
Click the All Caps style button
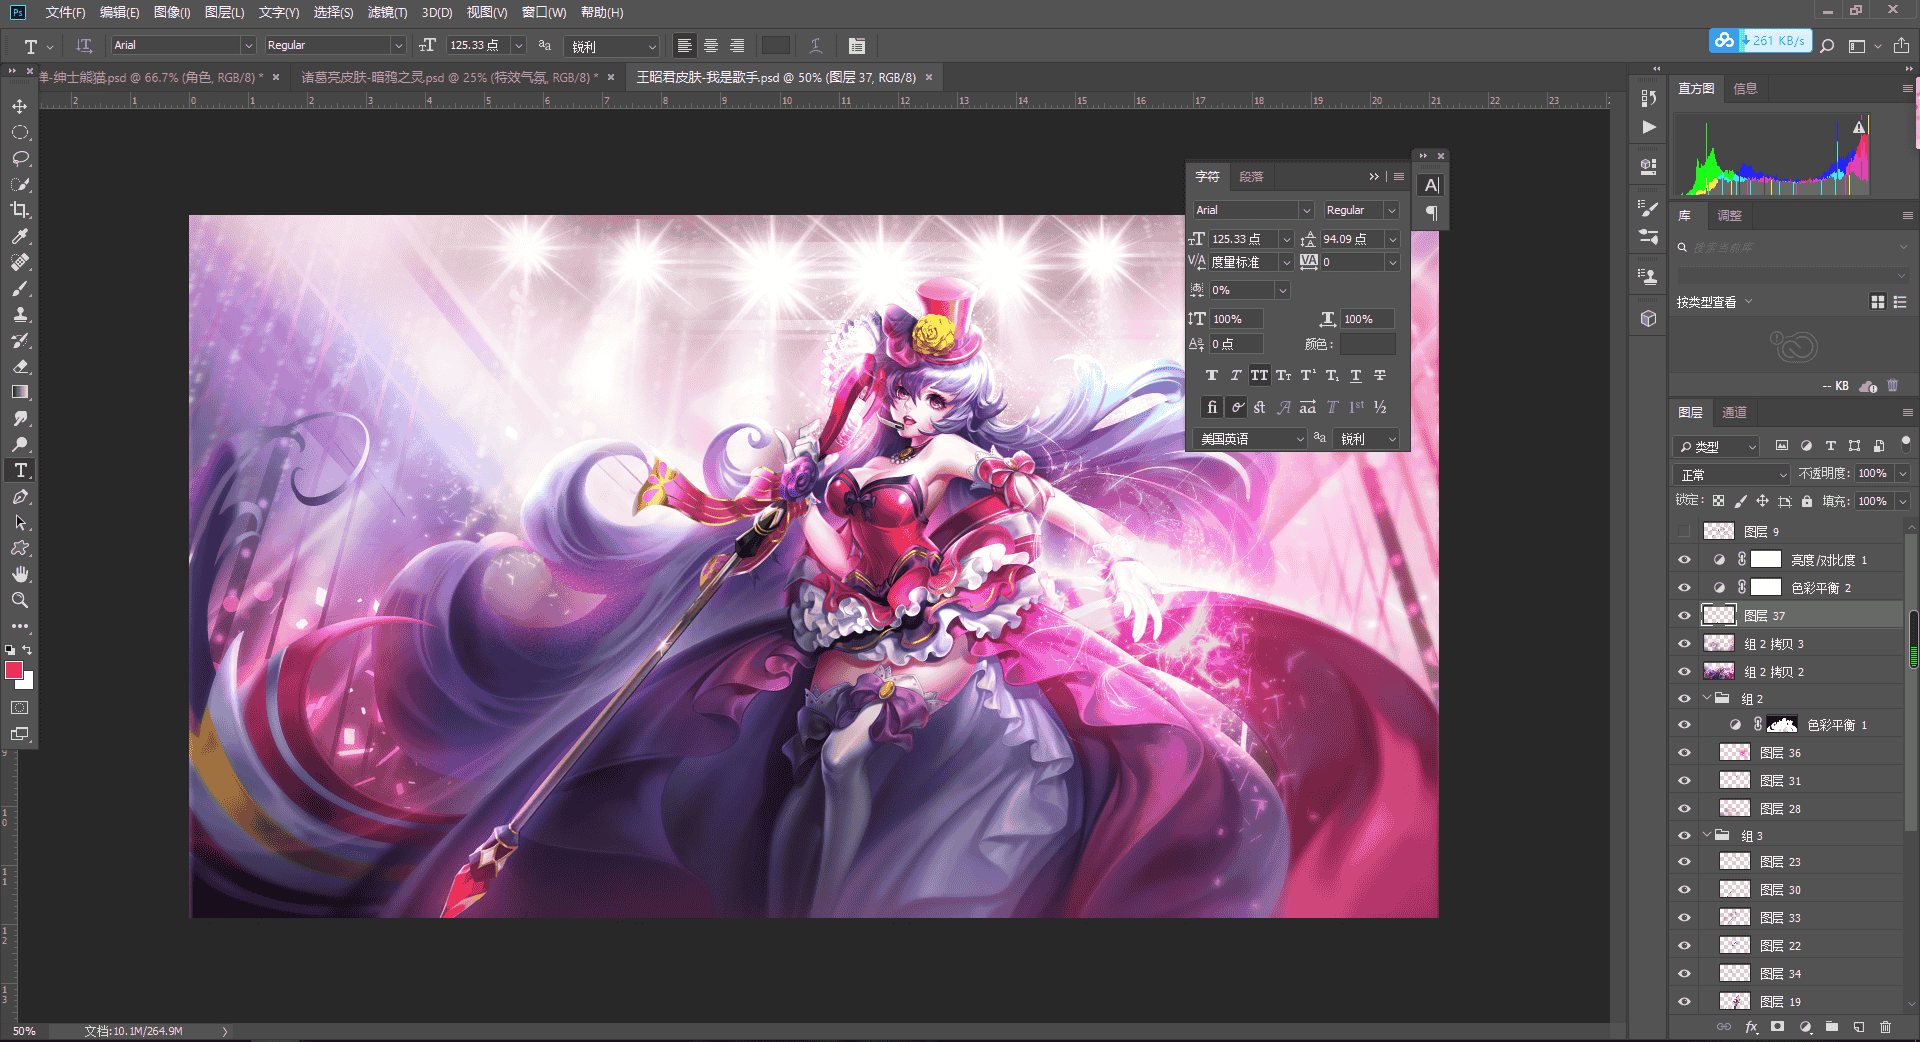(x=1259, y=375)
